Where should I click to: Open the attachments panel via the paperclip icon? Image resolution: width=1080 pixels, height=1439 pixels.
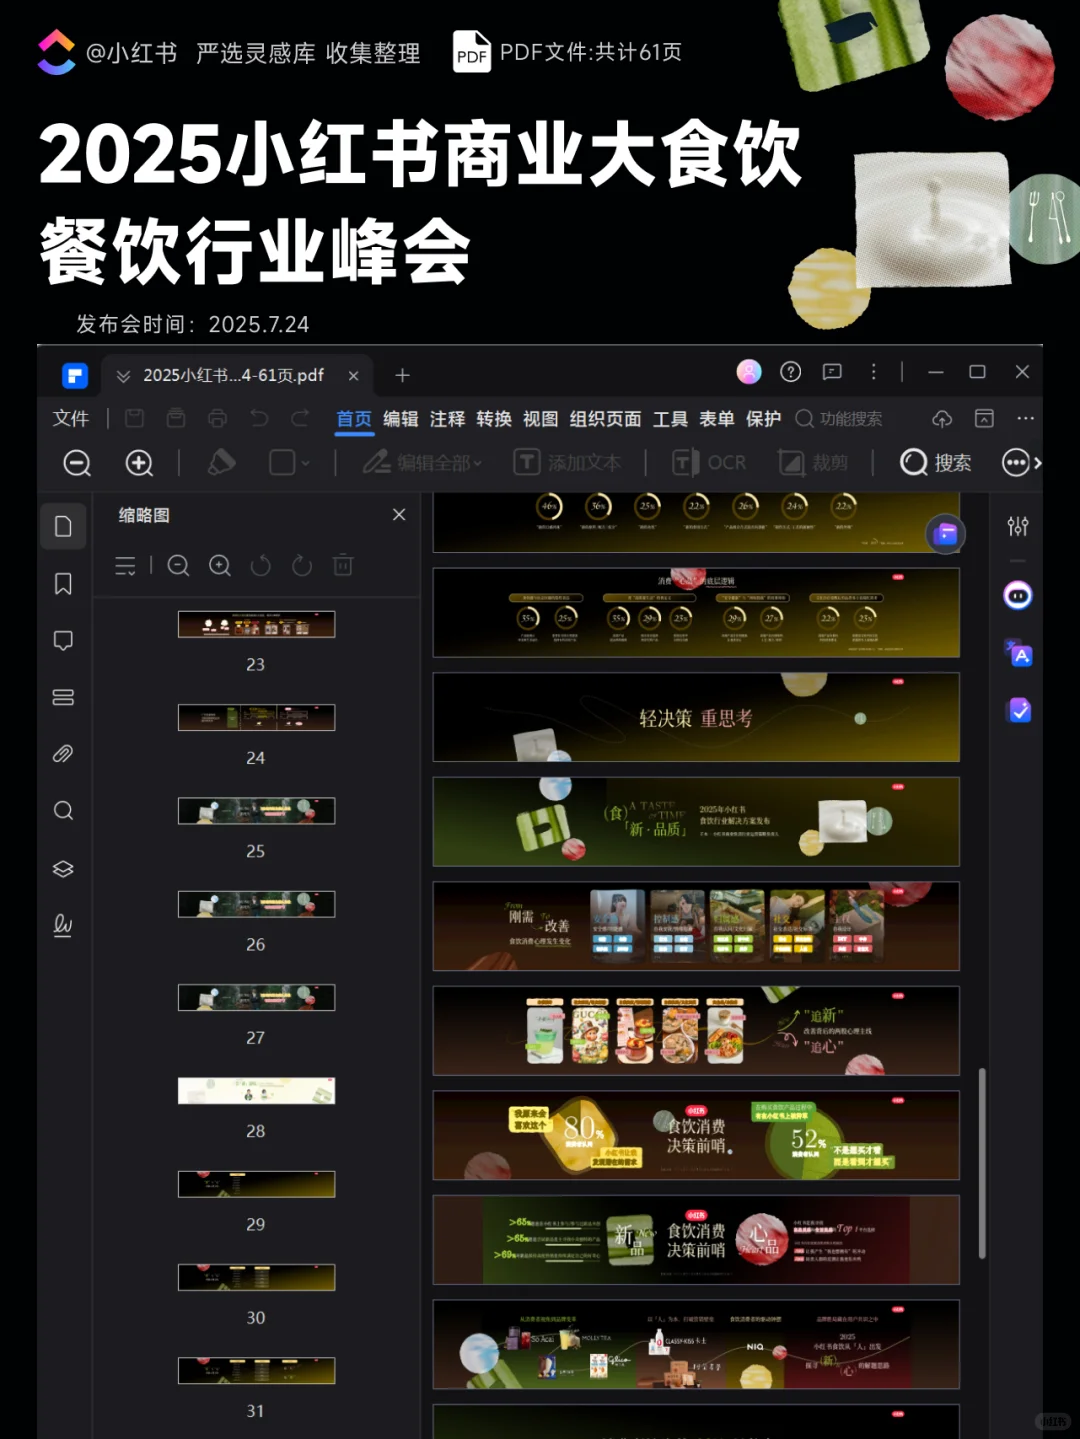coord(63,753)
